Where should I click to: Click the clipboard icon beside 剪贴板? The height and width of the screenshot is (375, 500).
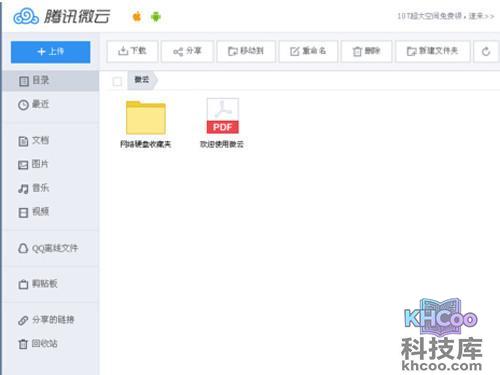23,284
